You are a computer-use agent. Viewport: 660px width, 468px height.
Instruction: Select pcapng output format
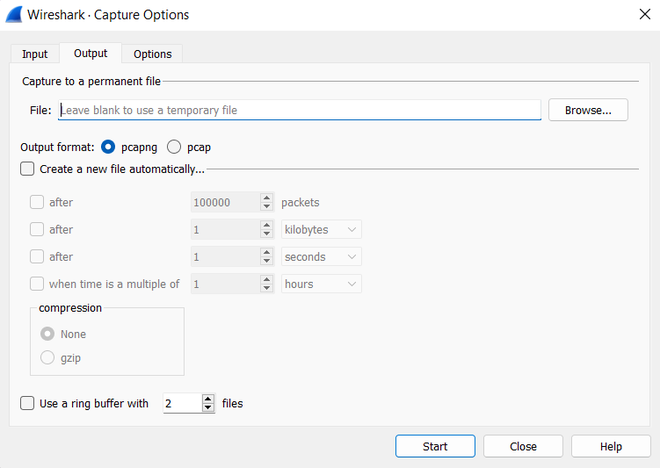(x=108, y=147)
